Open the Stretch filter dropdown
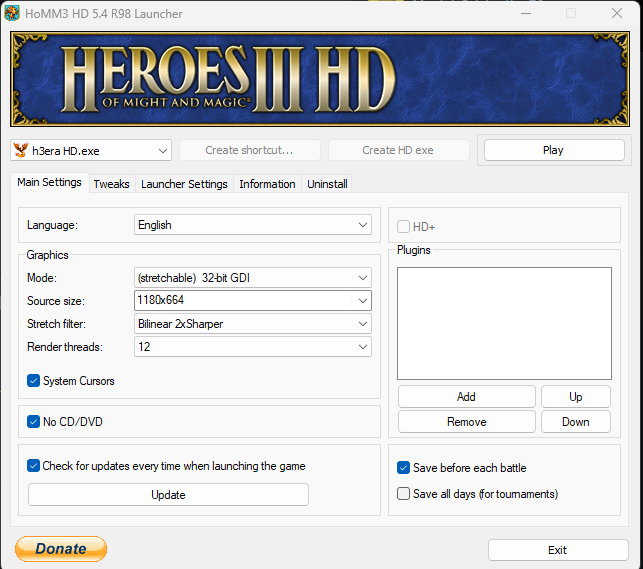The image size is (643, 569). (x=253, y=324)
